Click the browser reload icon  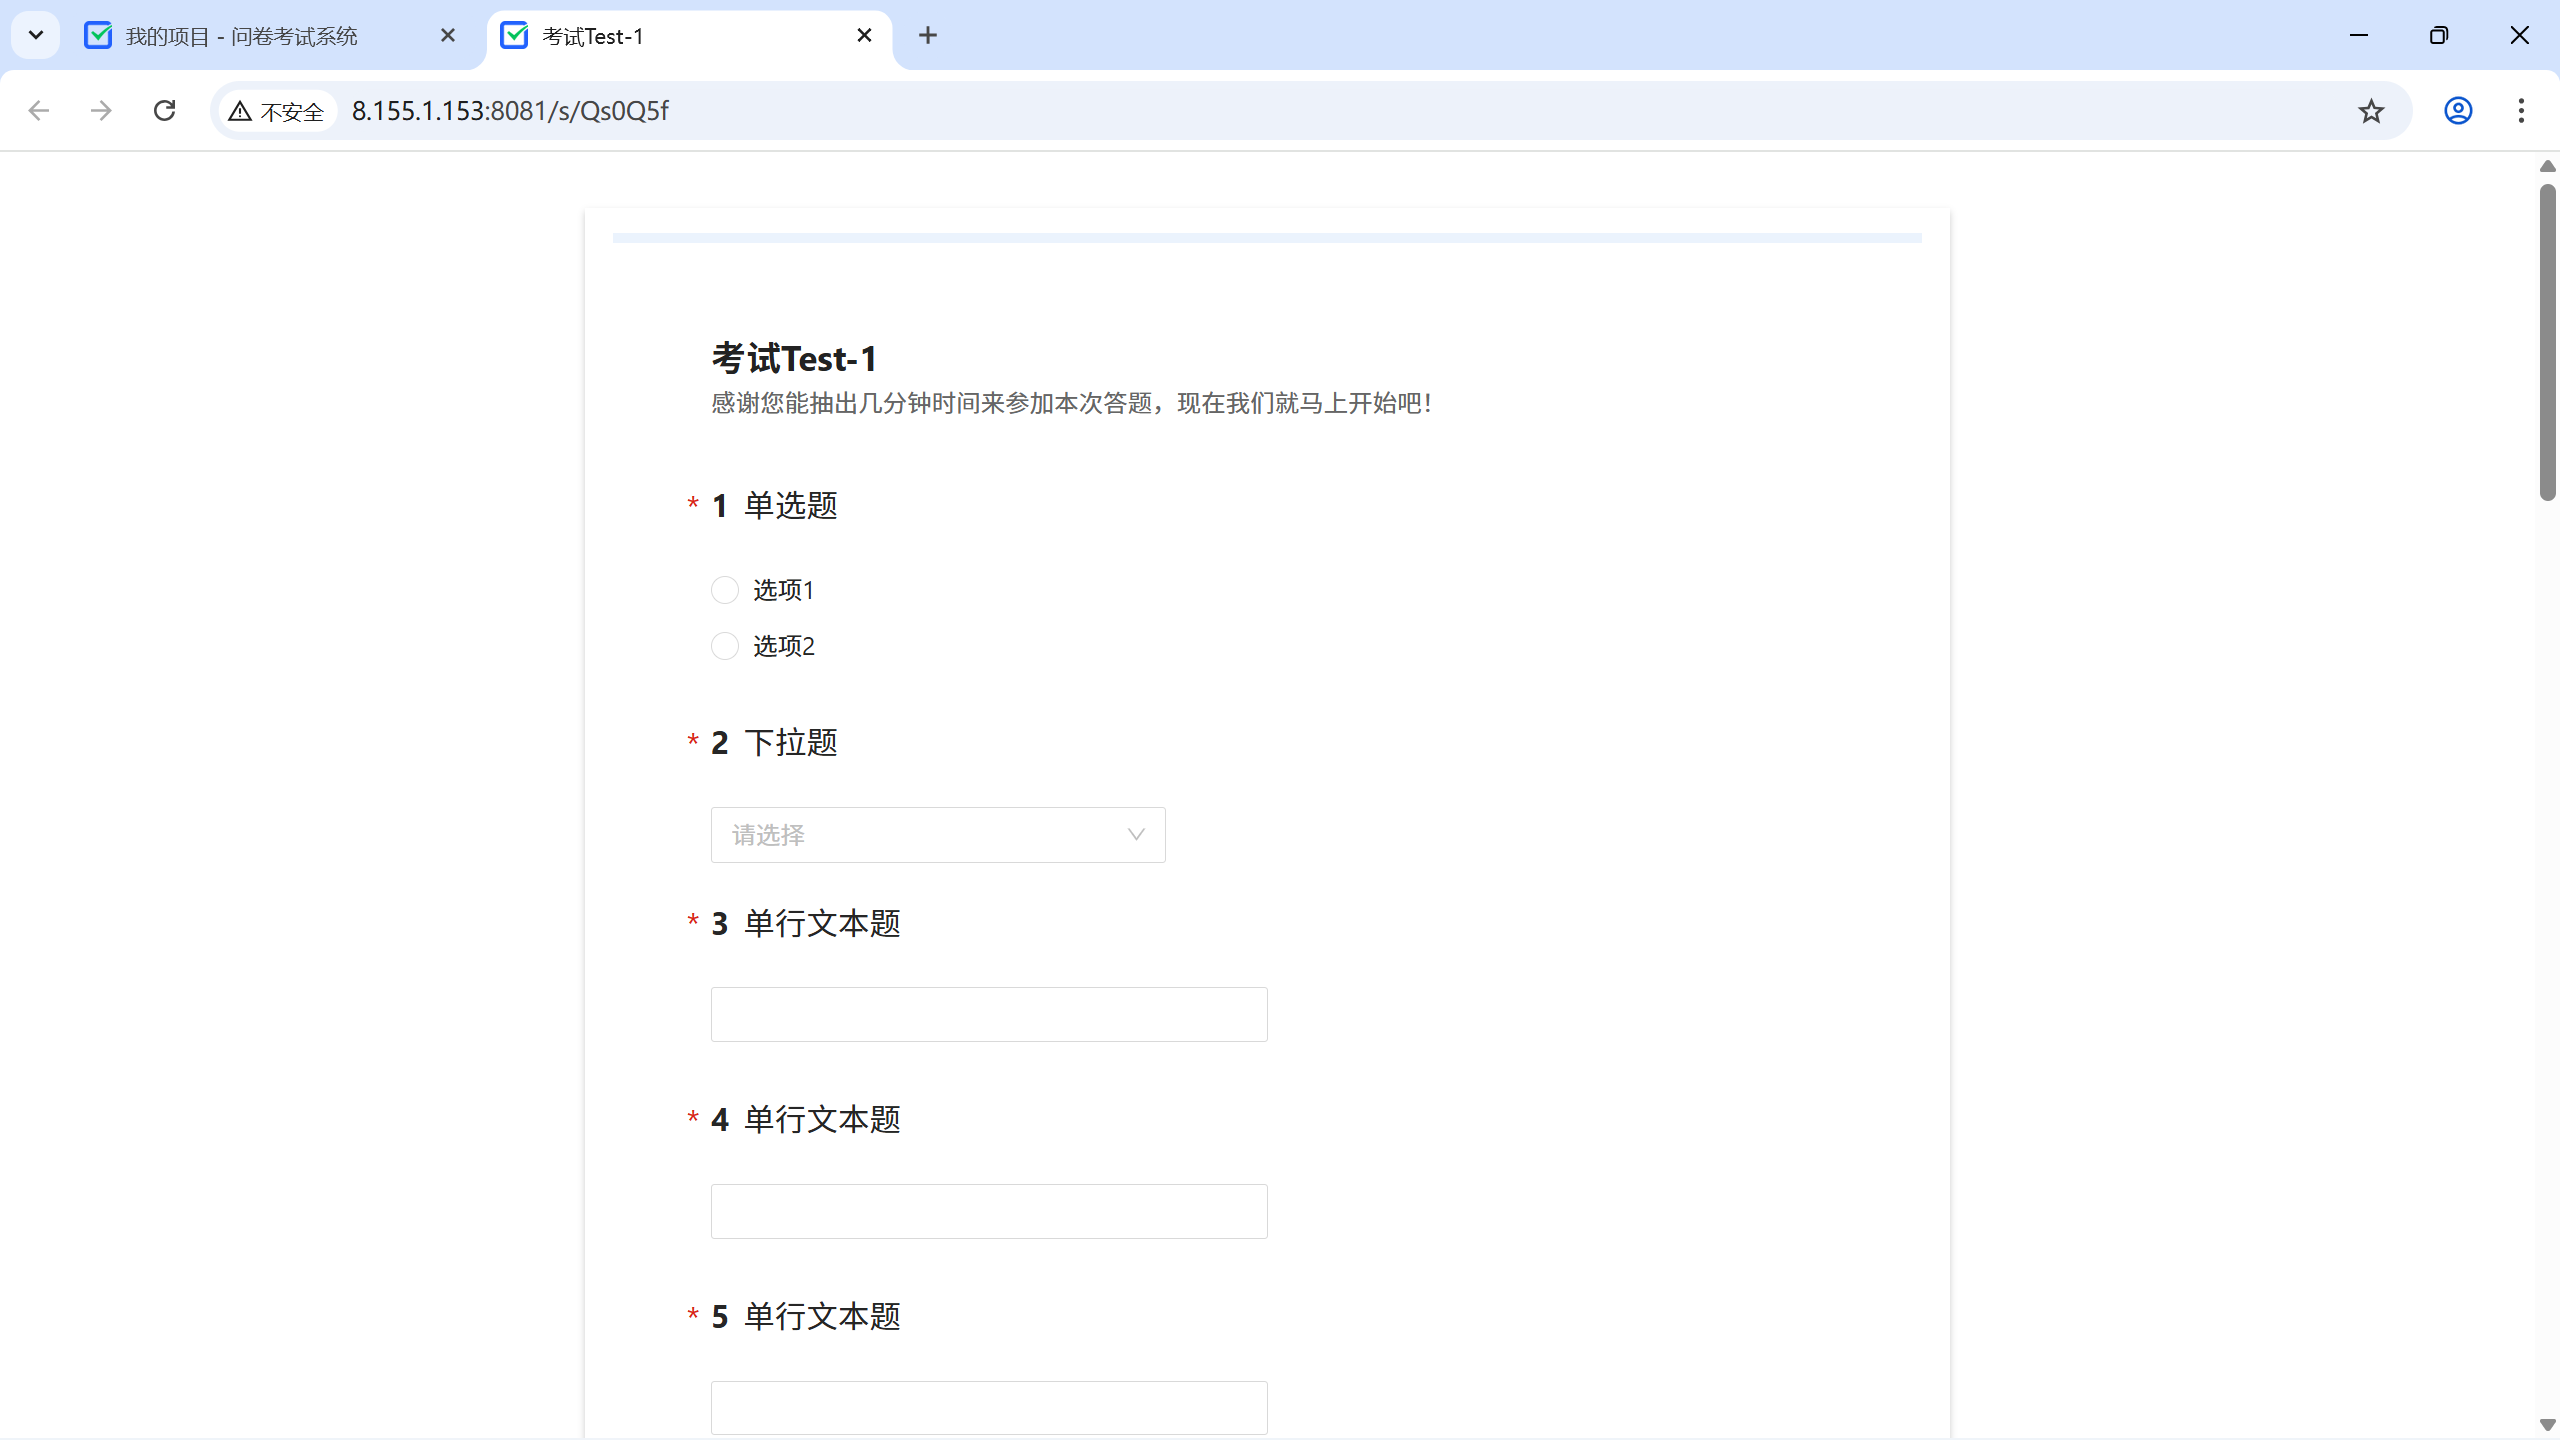(x=165, y=110)
